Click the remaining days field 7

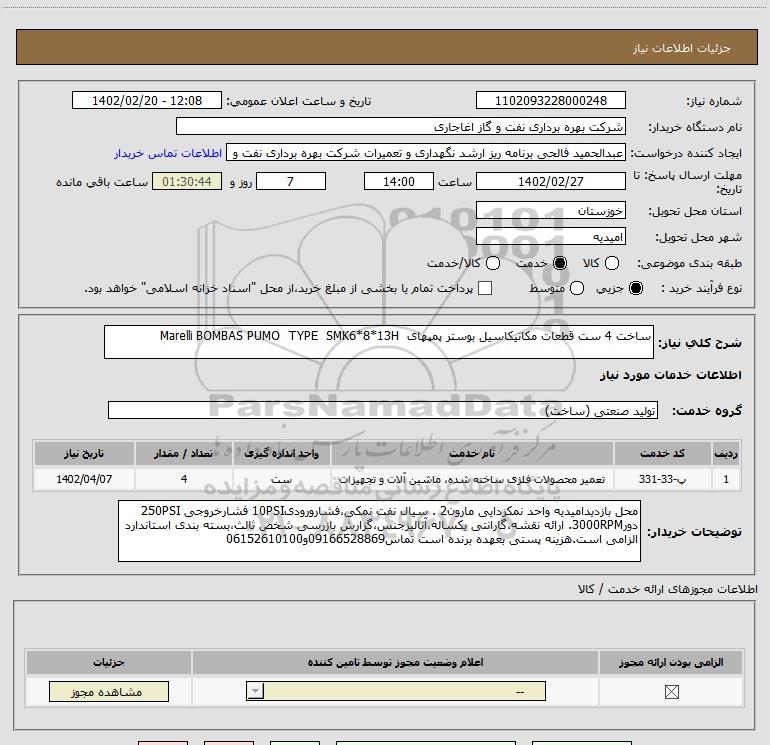(x=291, y=181)
